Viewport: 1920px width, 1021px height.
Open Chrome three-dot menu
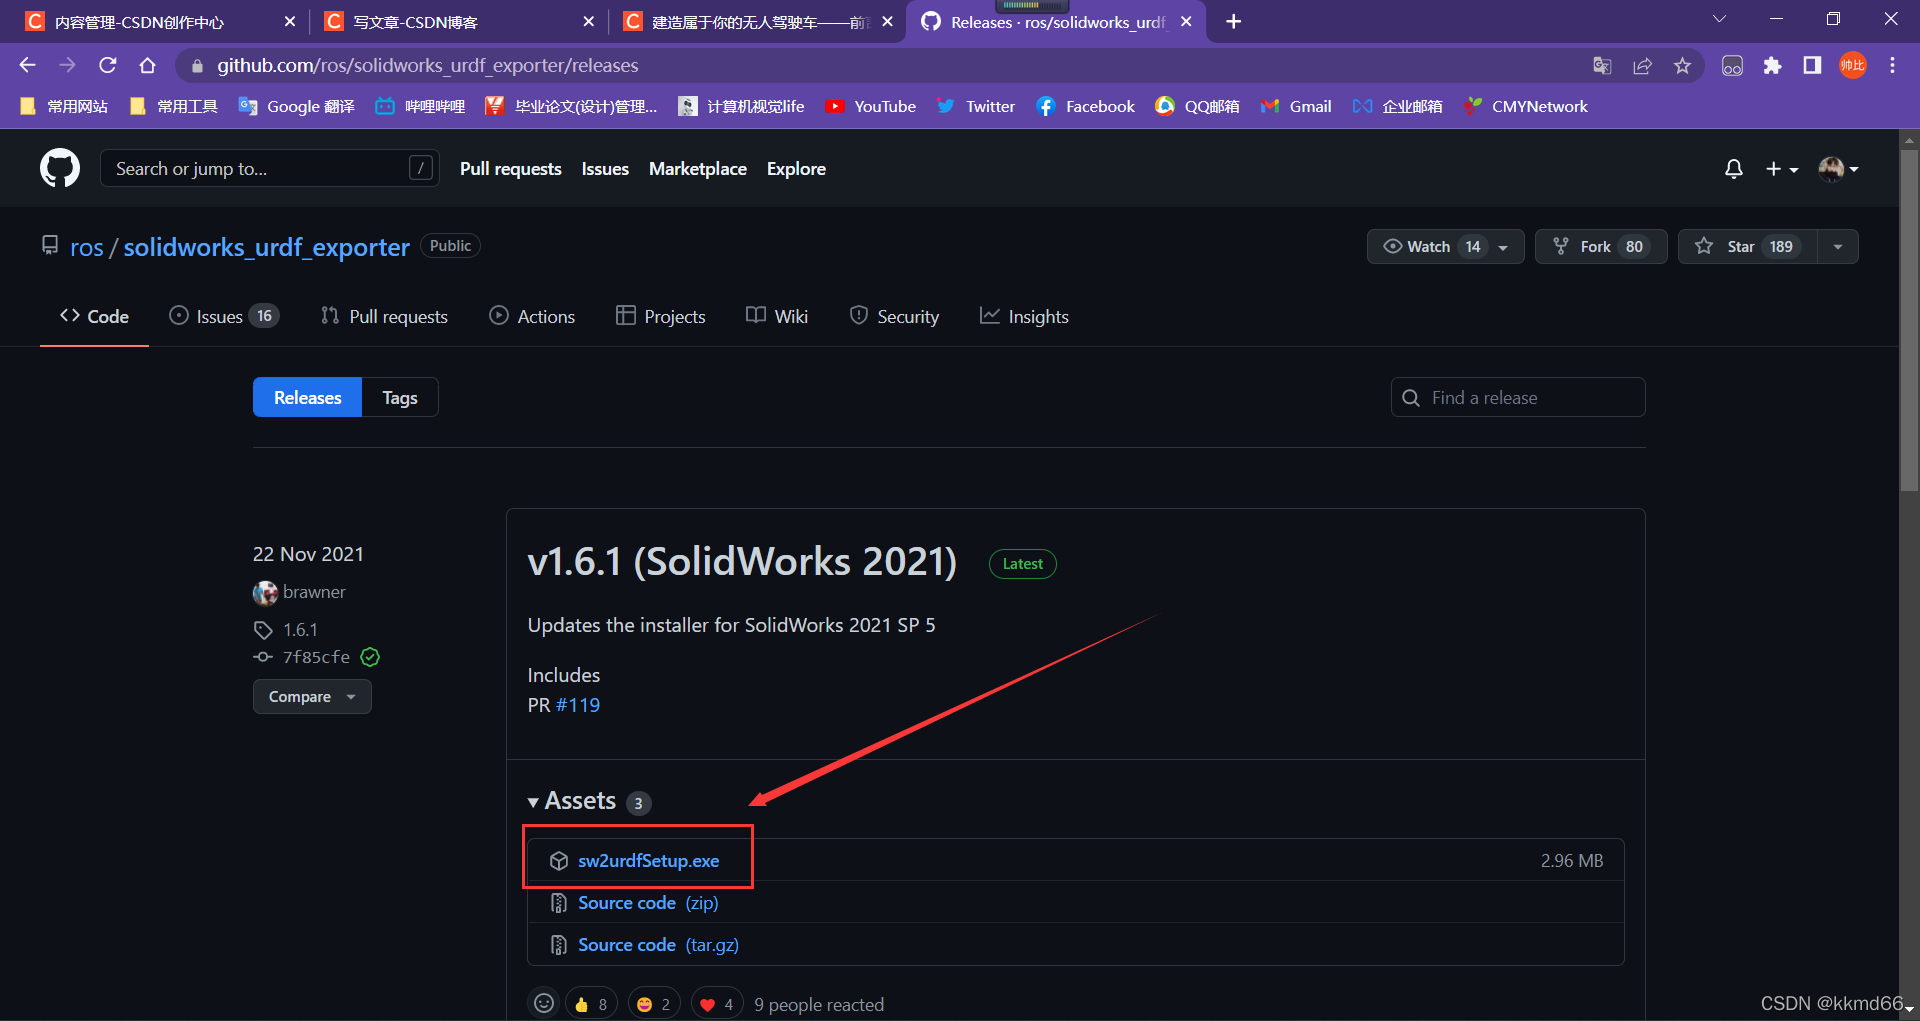coord(1892,65)
